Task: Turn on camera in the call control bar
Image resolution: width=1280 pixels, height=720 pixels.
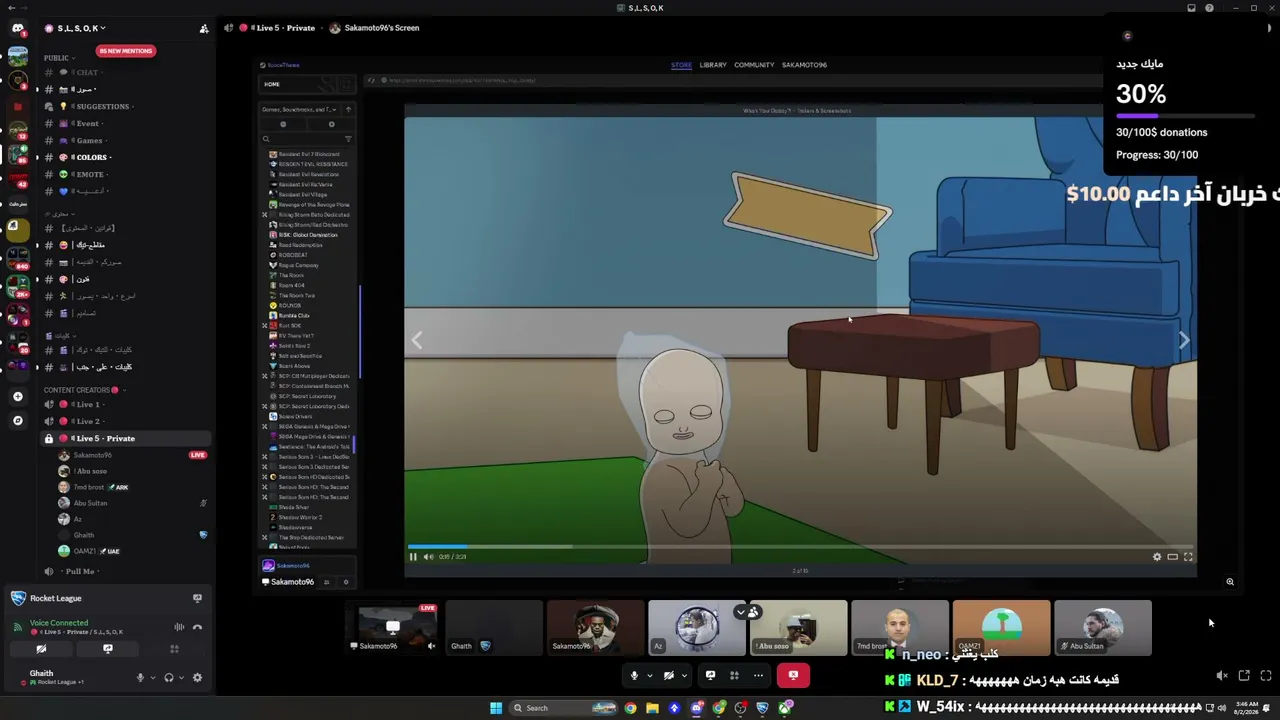Action: [x=669, y=676]
